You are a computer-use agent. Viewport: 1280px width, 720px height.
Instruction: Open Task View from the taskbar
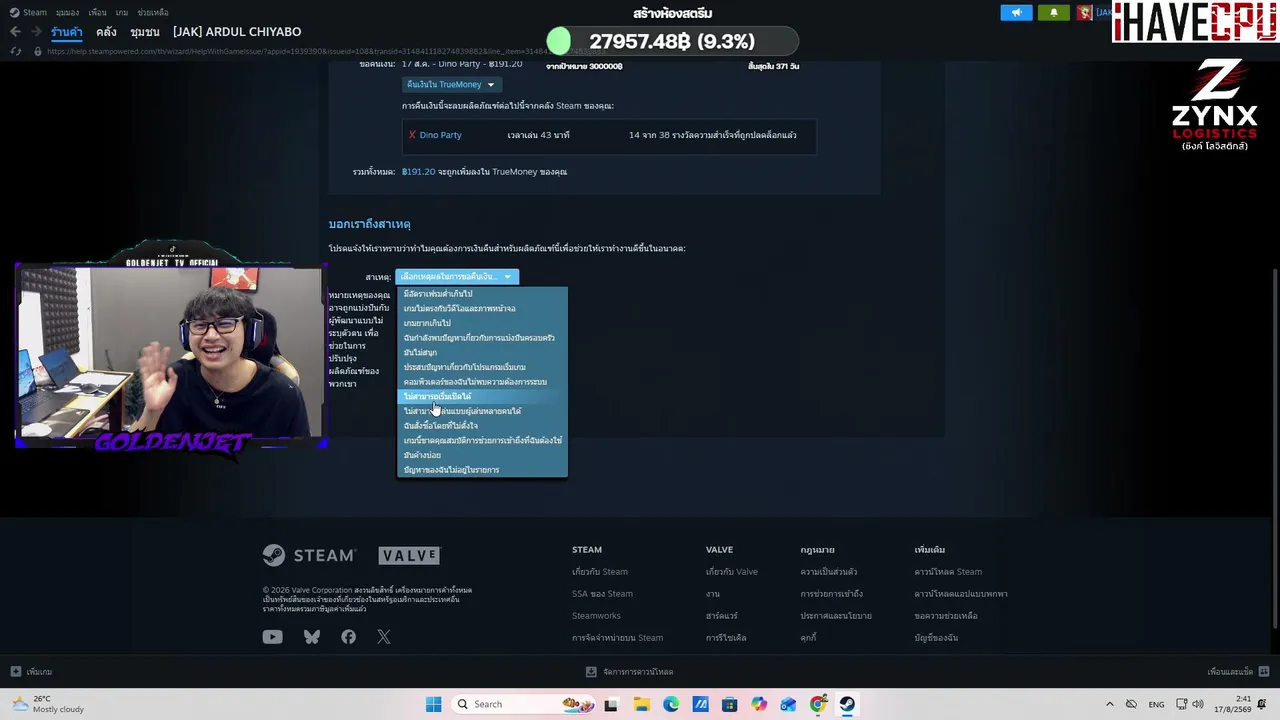pos(611,704)
